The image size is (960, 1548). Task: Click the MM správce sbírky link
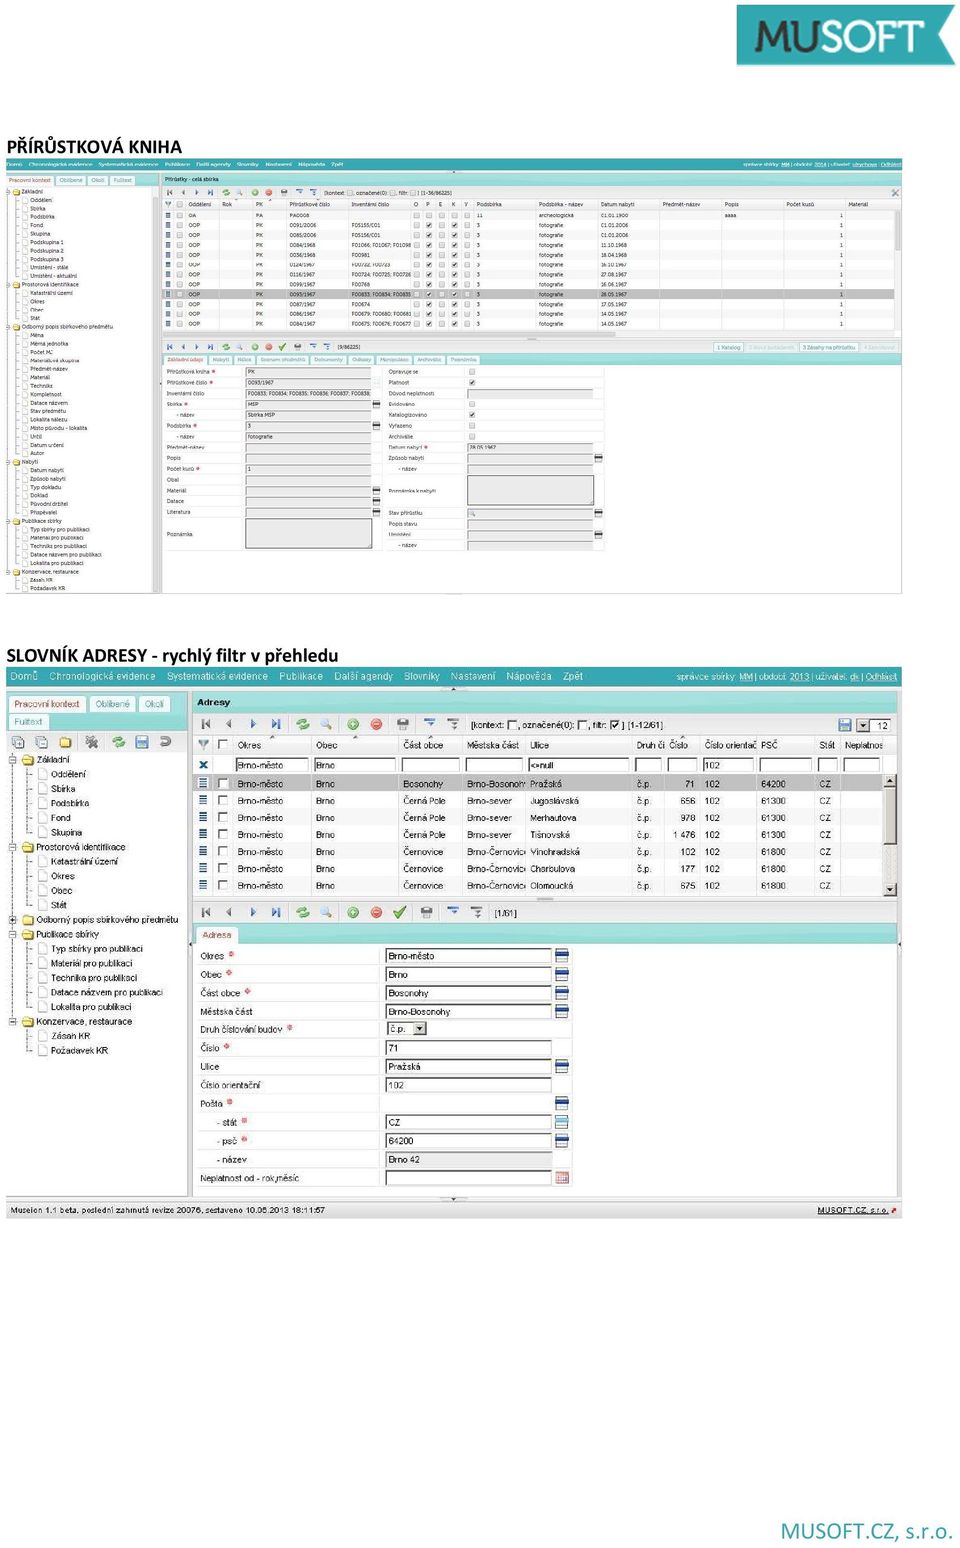(x=746, y=677)
